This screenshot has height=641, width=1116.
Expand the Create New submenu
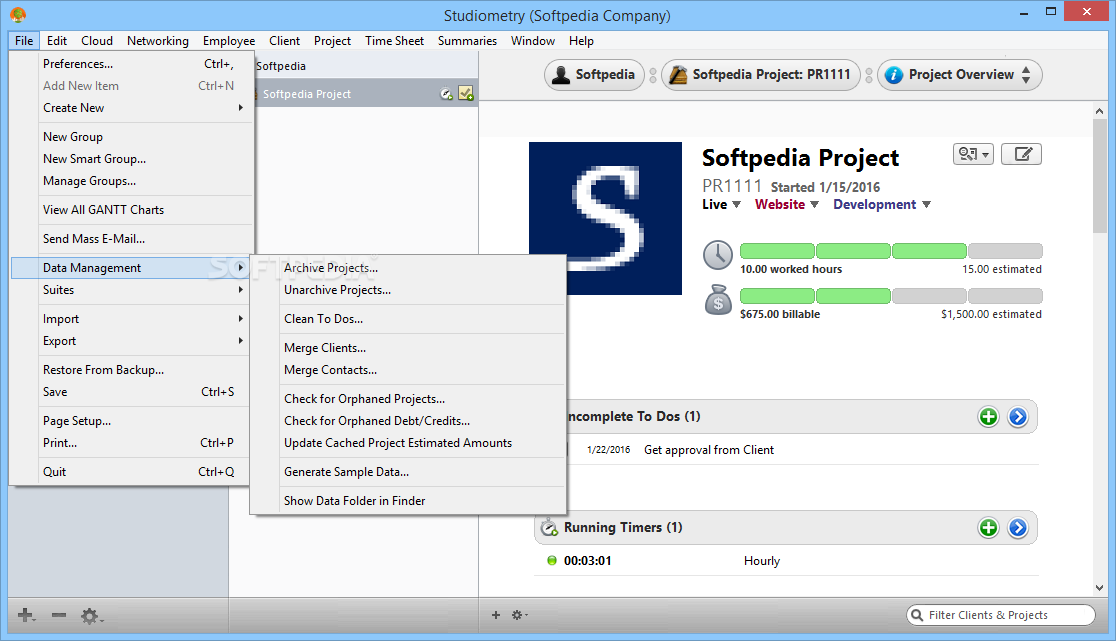pos(131,107)
